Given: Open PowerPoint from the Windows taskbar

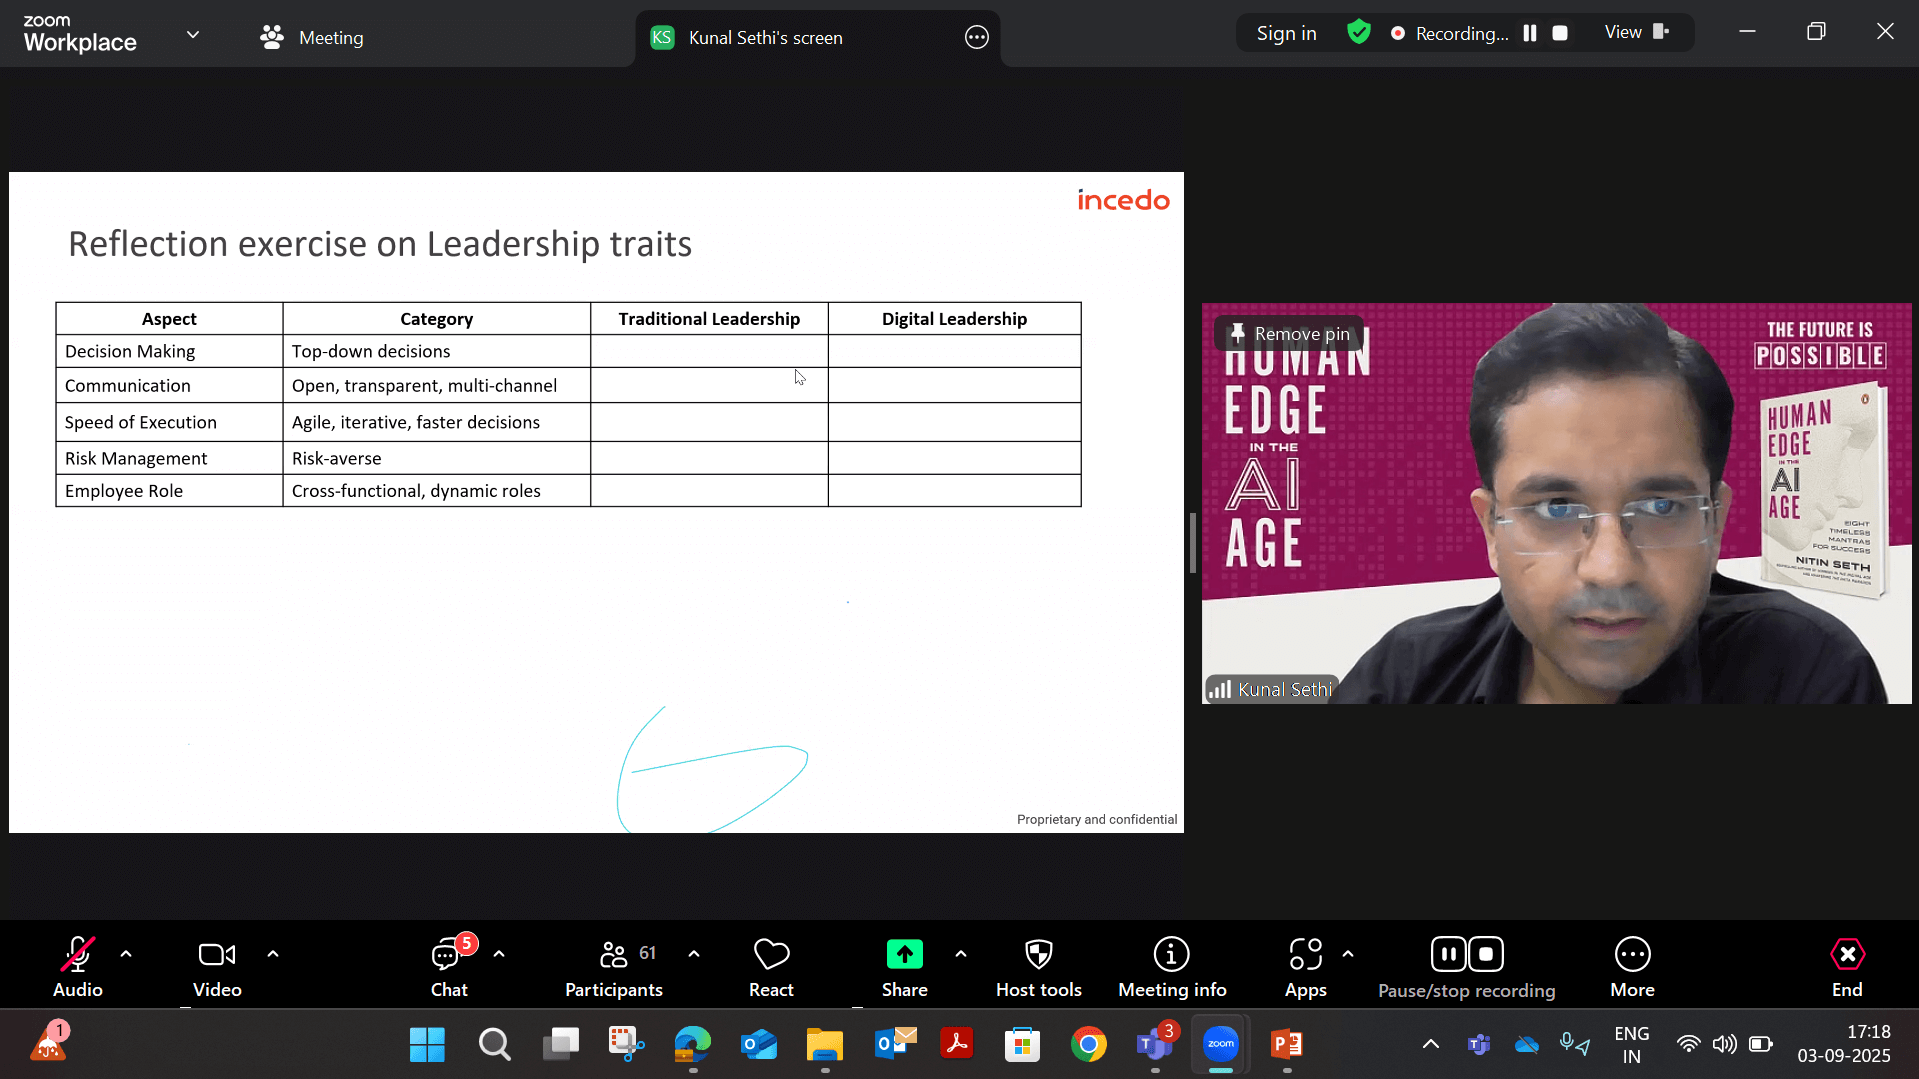Looking at the screenshot, I should point(1286,1045).
